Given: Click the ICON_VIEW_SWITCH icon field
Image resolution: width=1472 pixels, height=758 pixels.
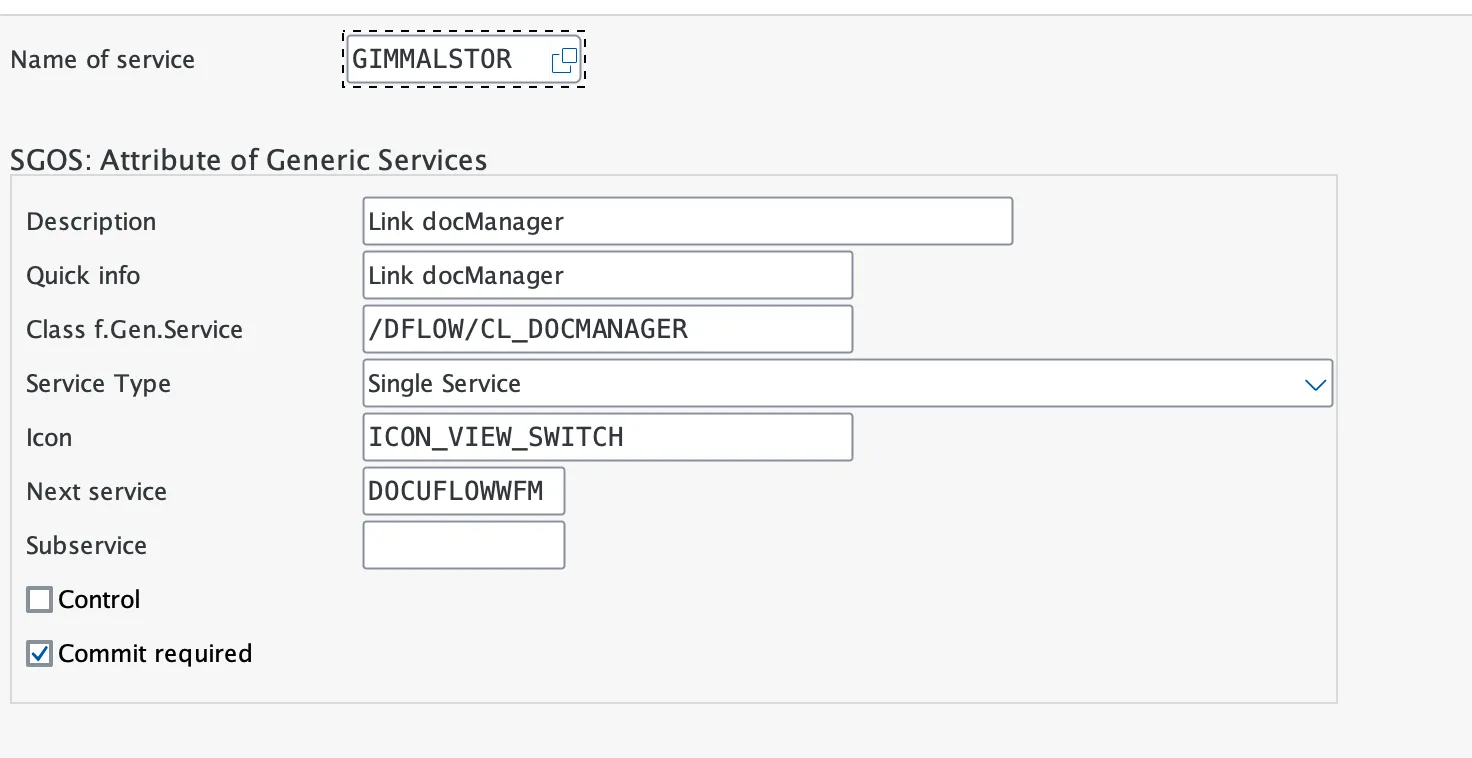Looking at the screenshot, I should 608,437.
